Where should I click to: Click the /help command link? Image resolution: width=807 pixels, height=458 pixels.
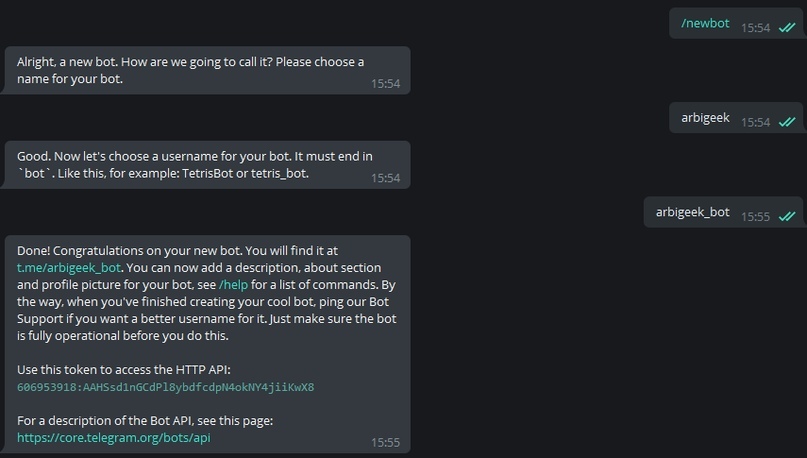pos(233,285)
